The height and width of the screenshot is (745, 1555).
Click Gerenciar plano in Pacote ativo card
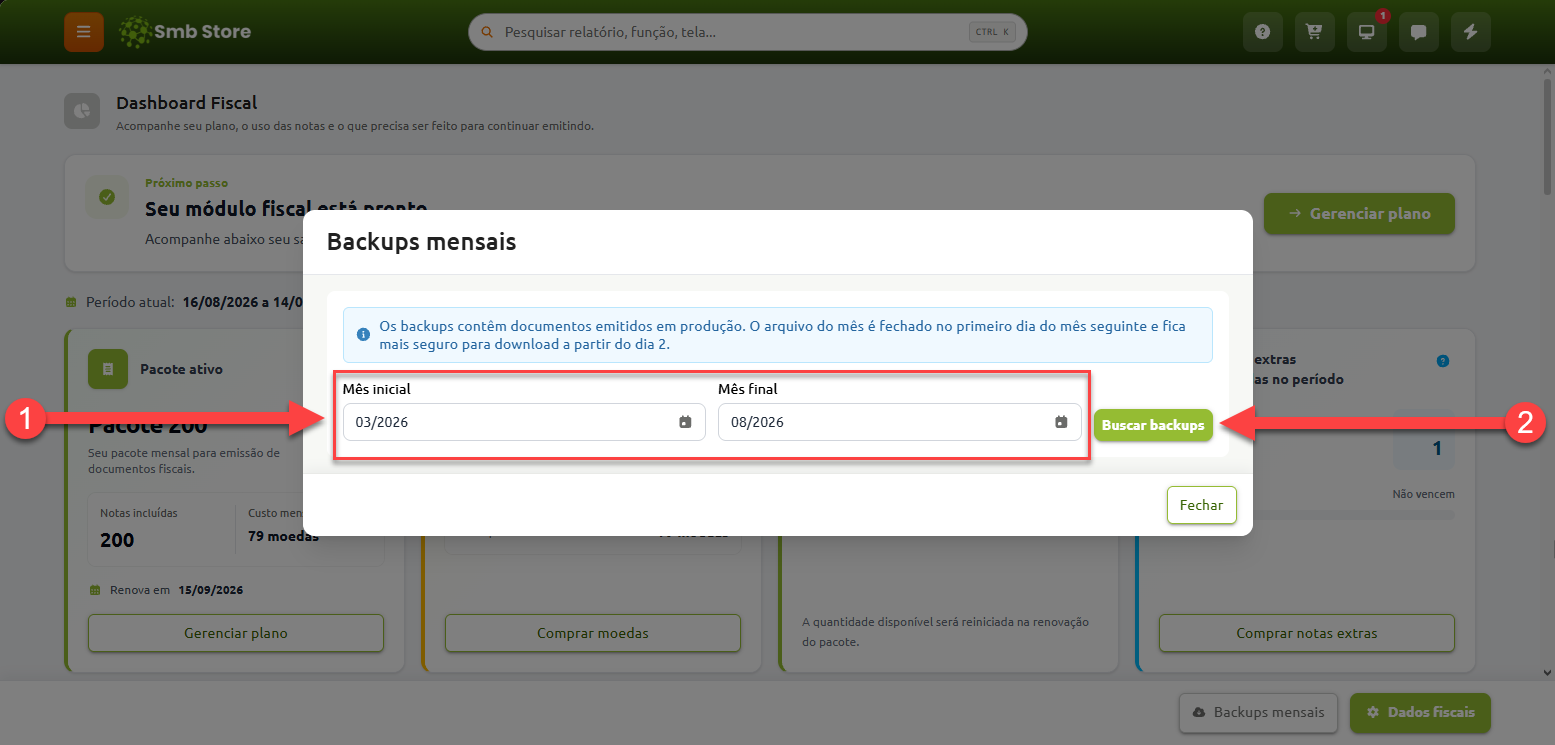(x=236, y=633)
